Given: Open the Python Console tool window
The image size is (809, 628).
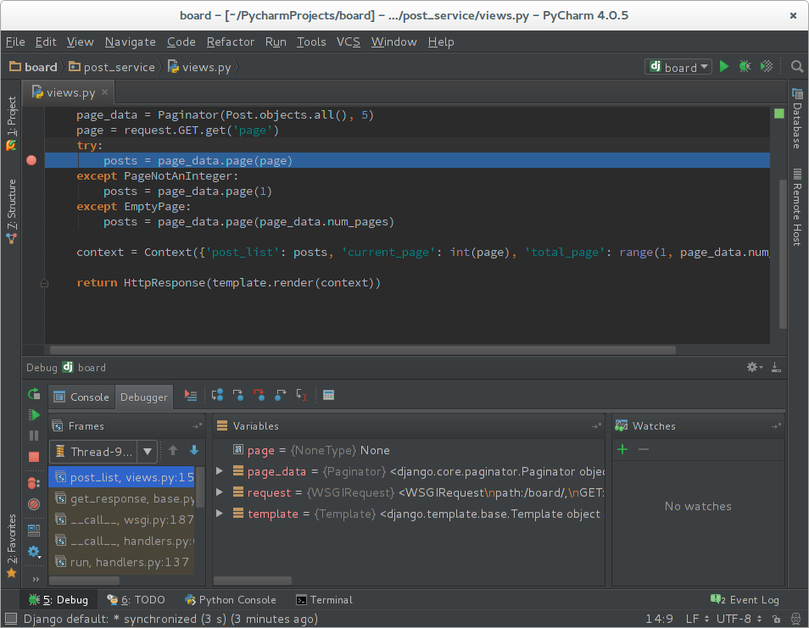Looking at the screenshot, I should [231, 600].
